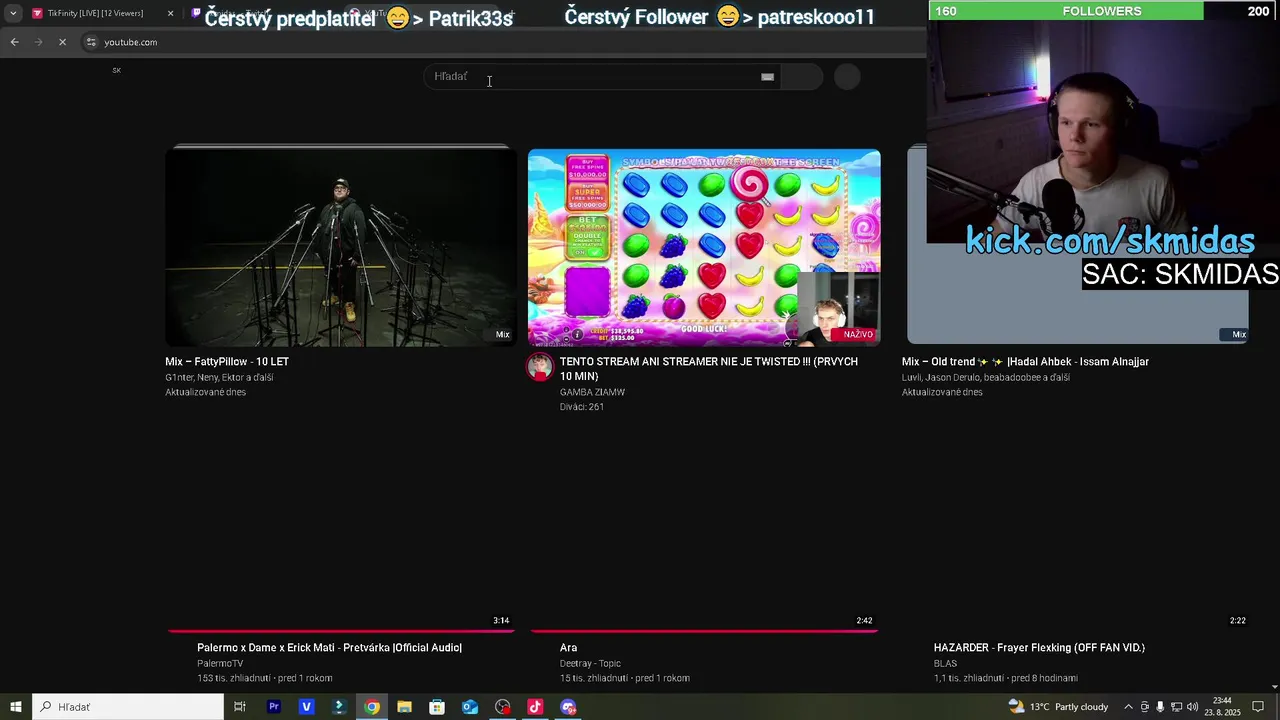
Task: Click the voice search round button
Action: pos(847,77)
